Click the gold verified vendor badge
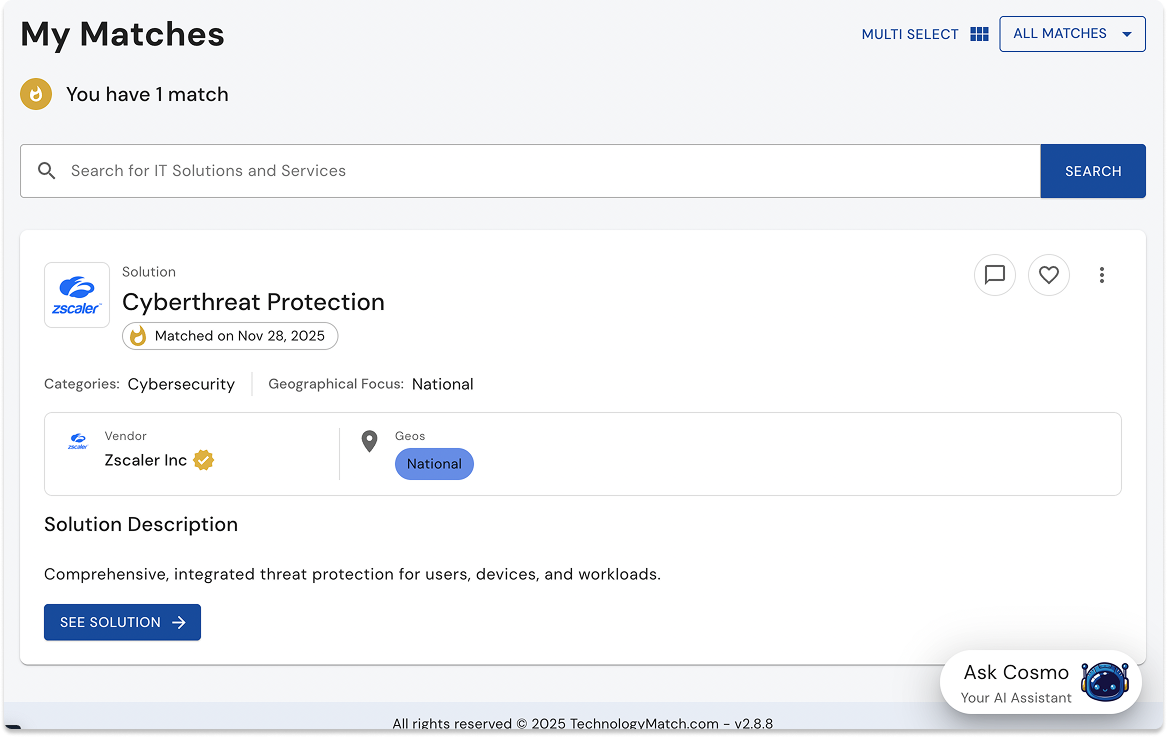Viewport: 1167px width, 737px height. click(204, 460)
